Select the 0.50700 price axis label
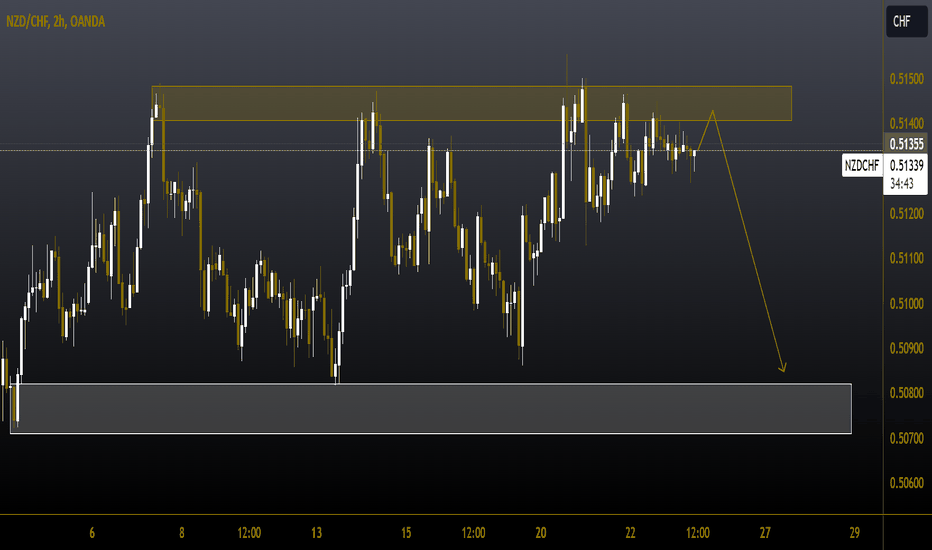The width and height of the screenshot is (932, 550). [x=906, y=438]
